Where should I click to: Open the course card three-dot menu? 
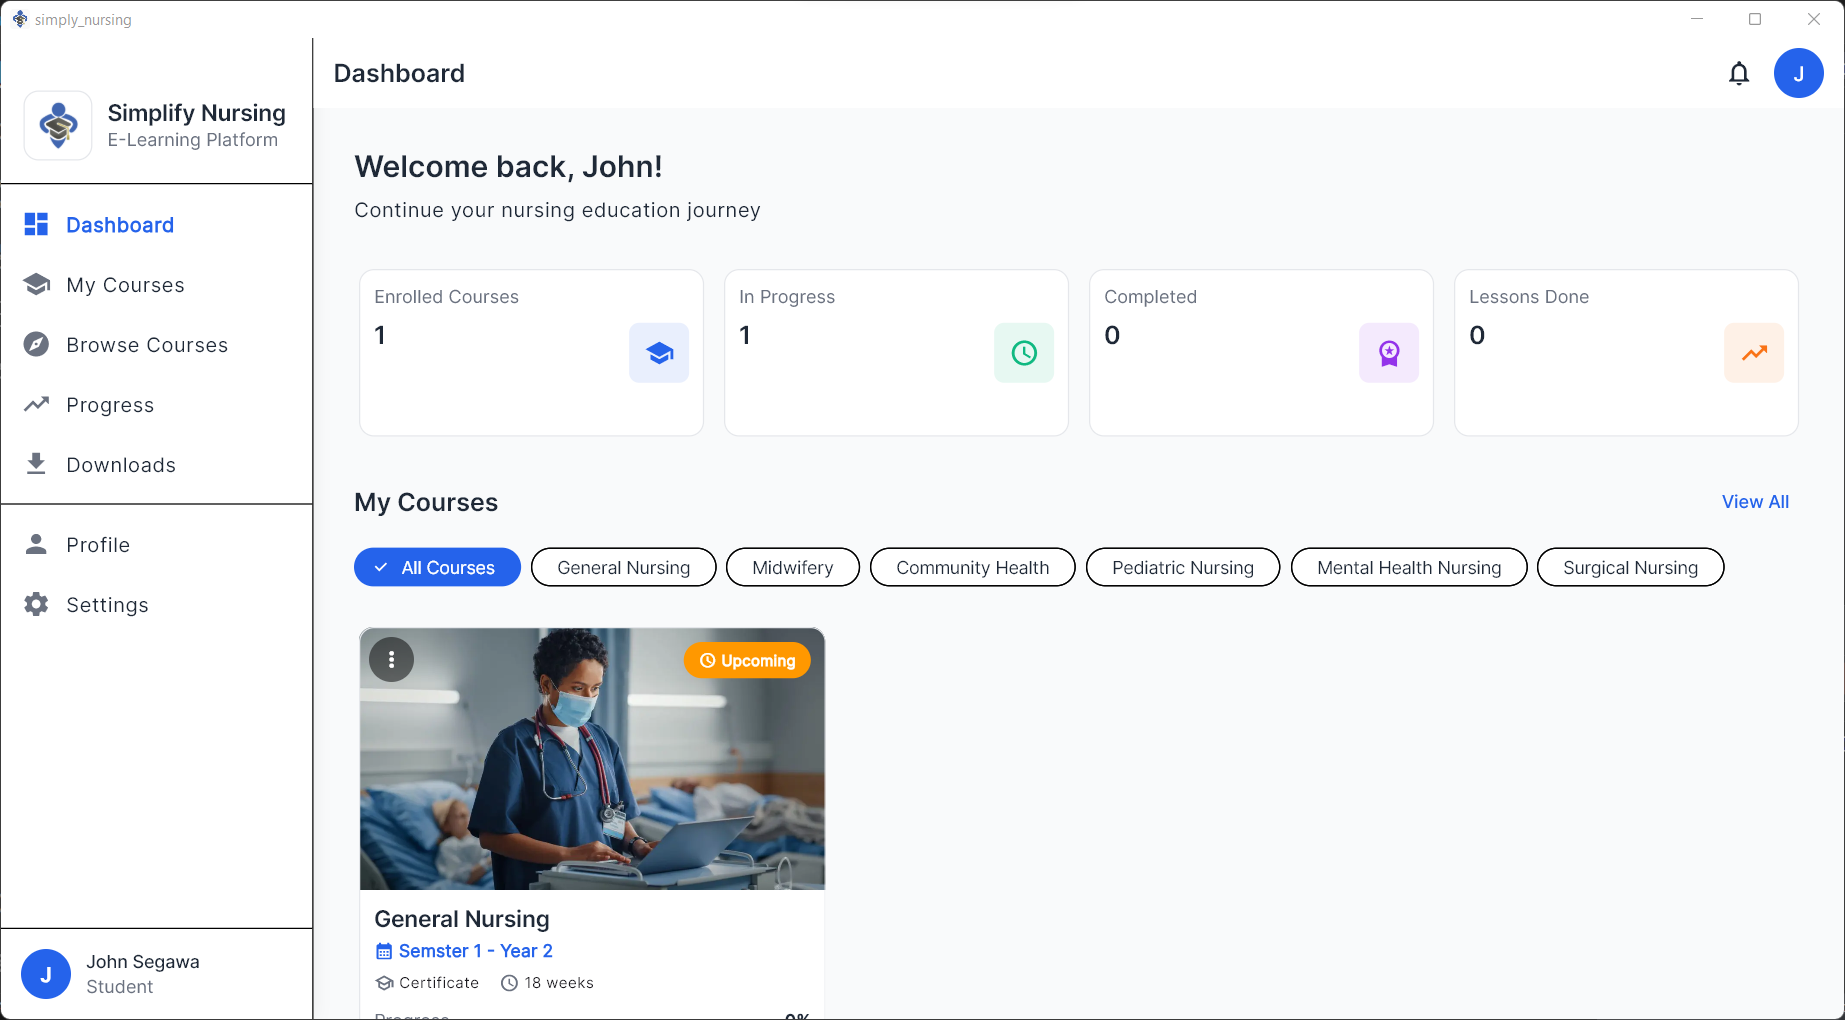point(392,660)
